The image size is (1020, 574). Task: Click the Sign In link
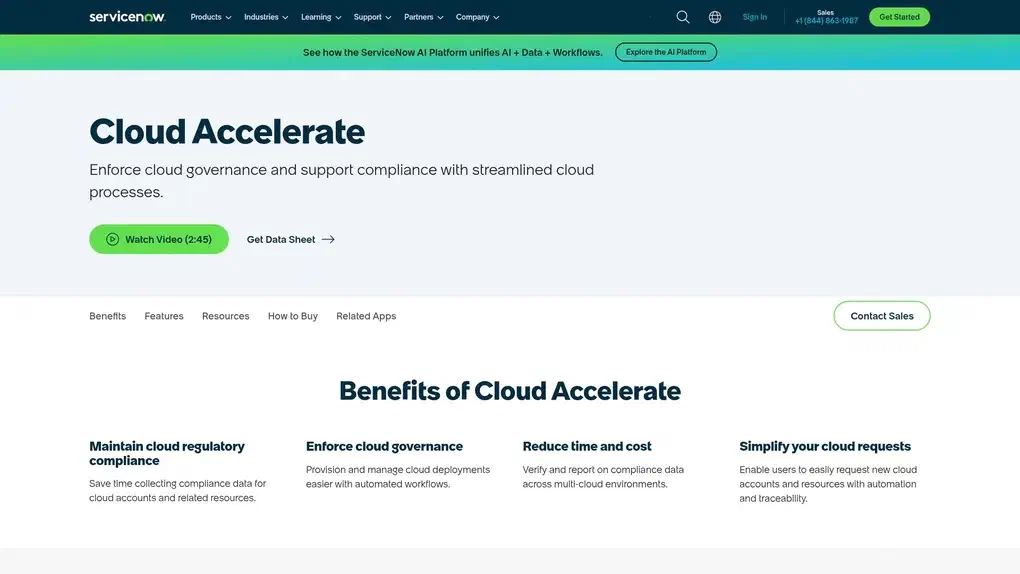point(755,17)
